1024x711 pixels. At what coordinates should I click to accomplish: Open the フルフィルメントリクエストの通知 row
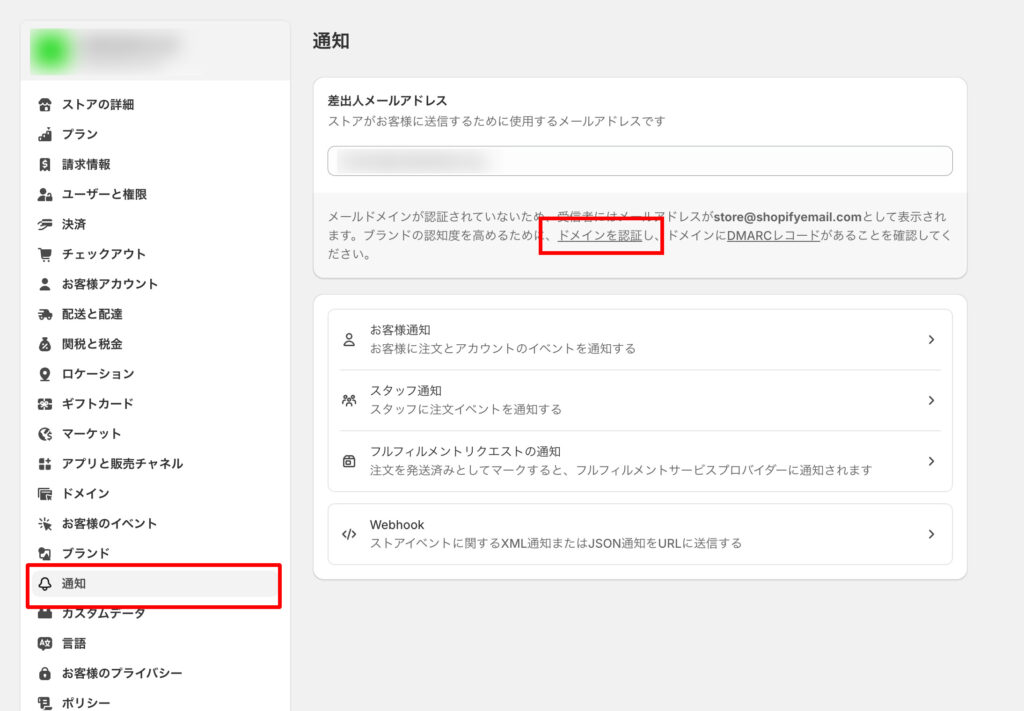tap(639, 461)
